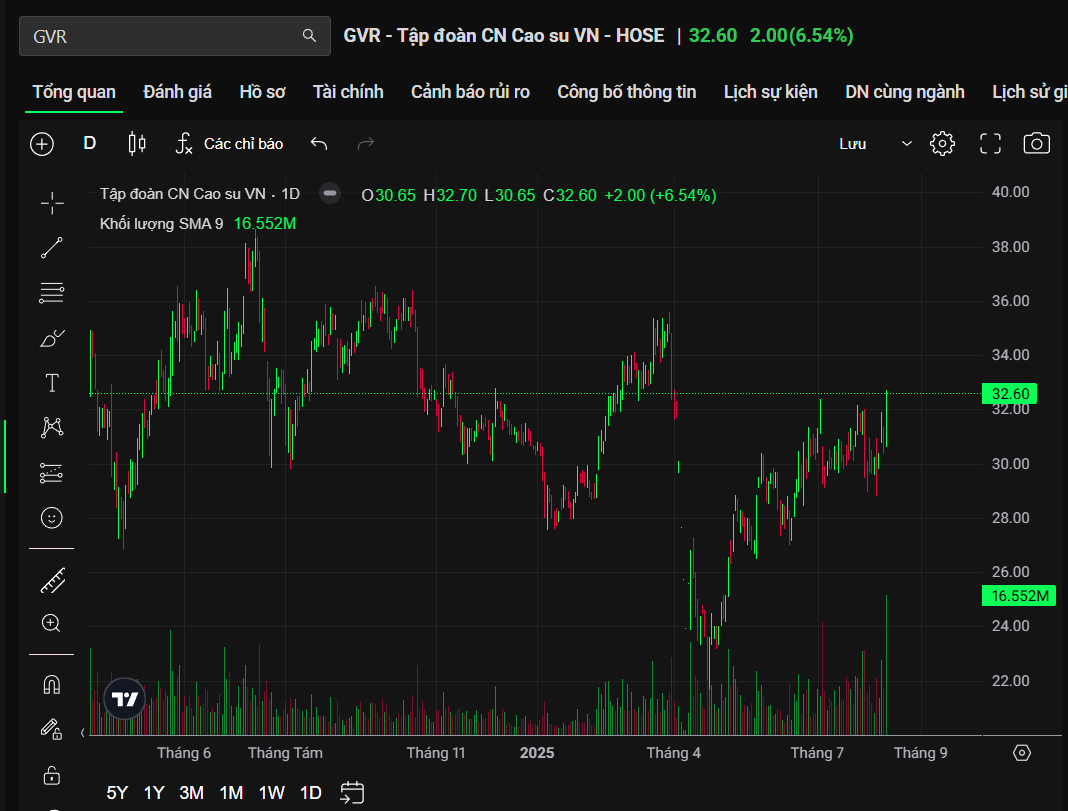Open the Cảnh báo rủi ro tab
1068x811 pixels.
(470, 92)
